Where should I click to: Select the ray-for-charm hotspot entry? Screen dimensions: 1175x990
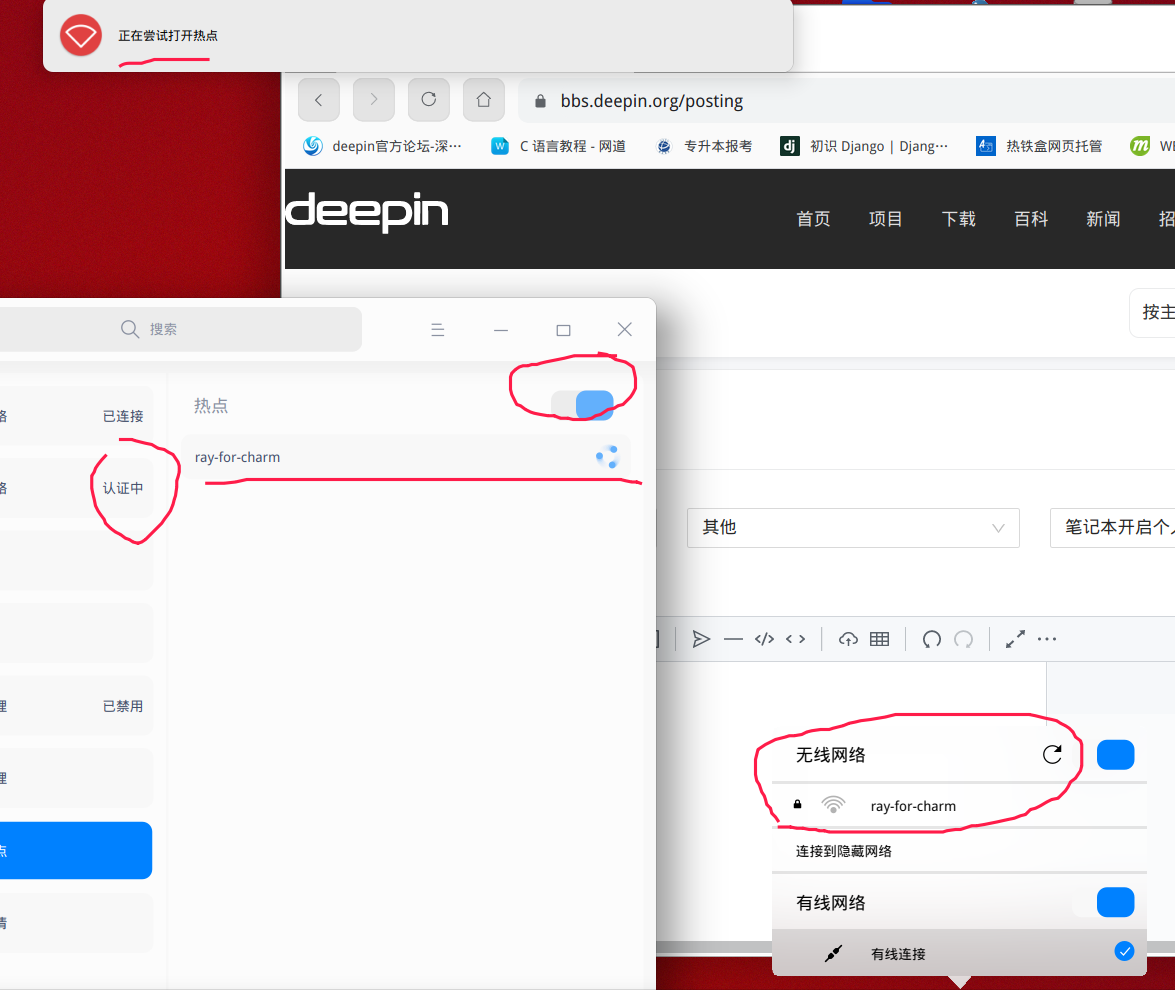coord(405,457)
